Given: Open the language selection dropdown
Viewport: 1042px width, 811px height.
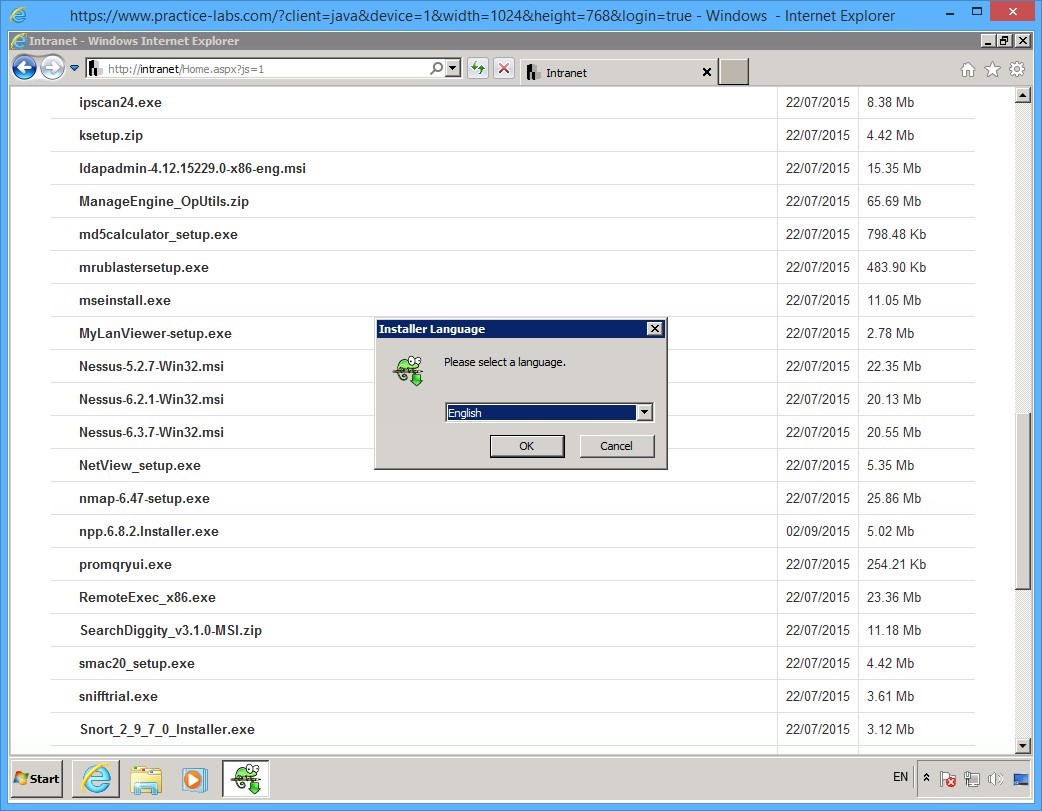Looking at the screenshot, I should coord(644,412).
